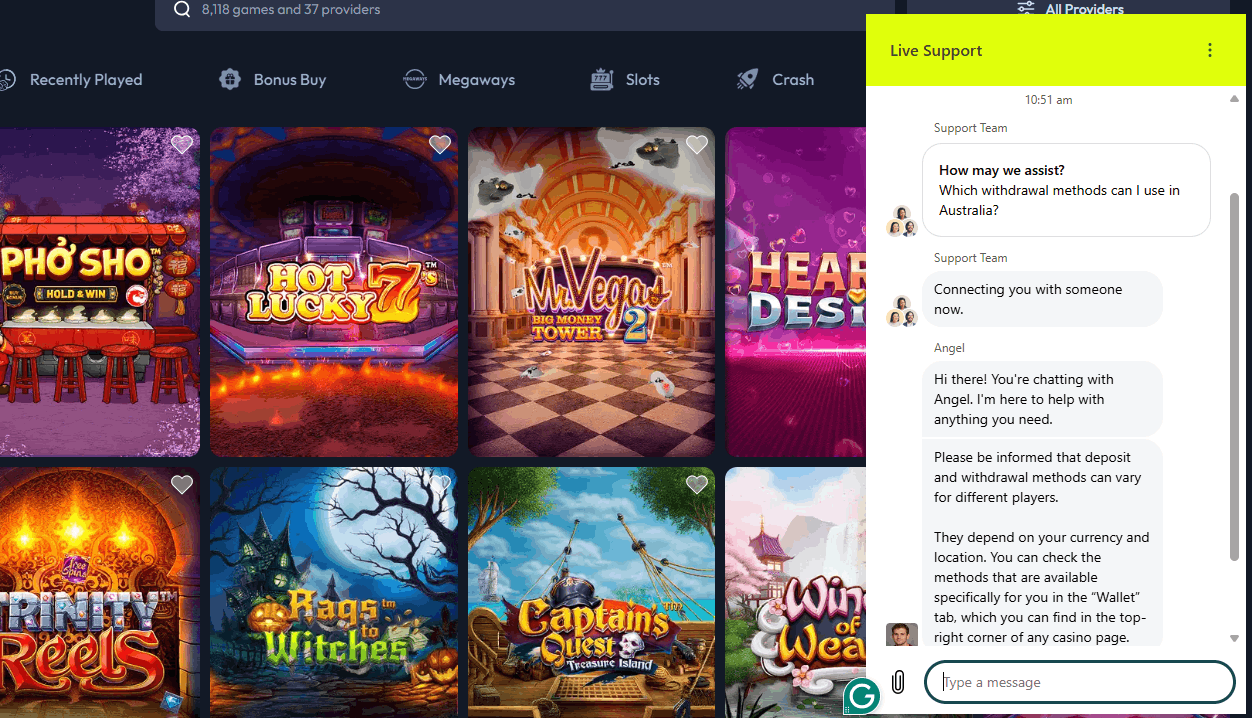Favorite the Trinity Reels game
Viewport: 1252px width, 718px height.
[x=181, y=485]
